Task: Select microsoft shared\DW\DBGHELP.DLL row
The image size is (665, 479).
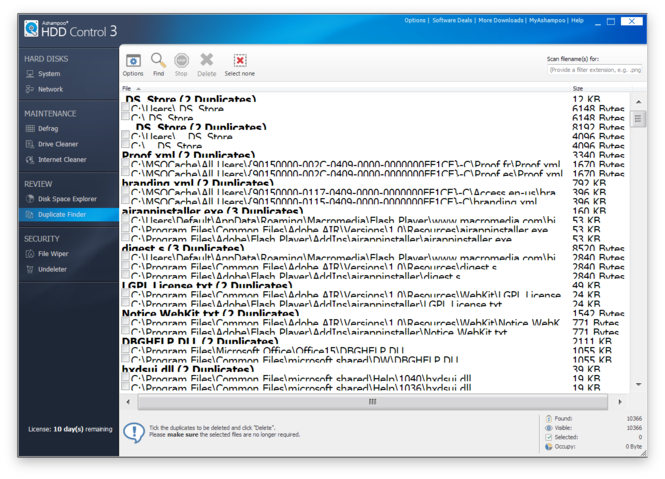Action: click(373, 361)
